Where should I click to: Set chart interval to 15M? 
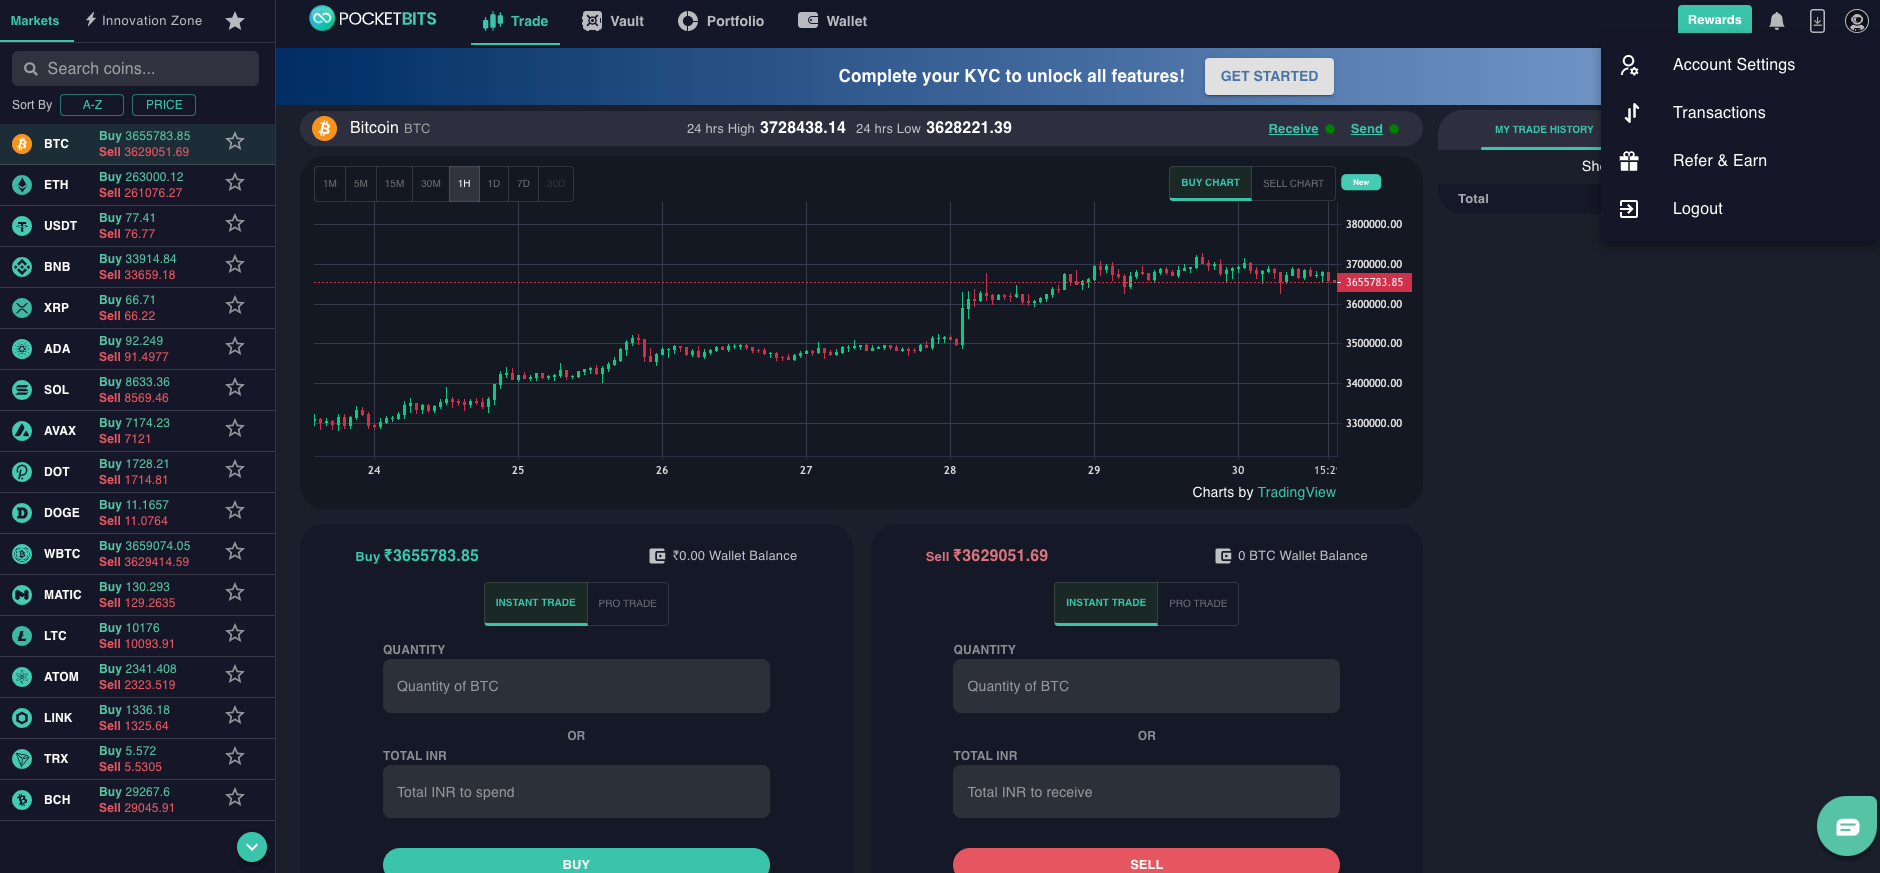[395, 184]
